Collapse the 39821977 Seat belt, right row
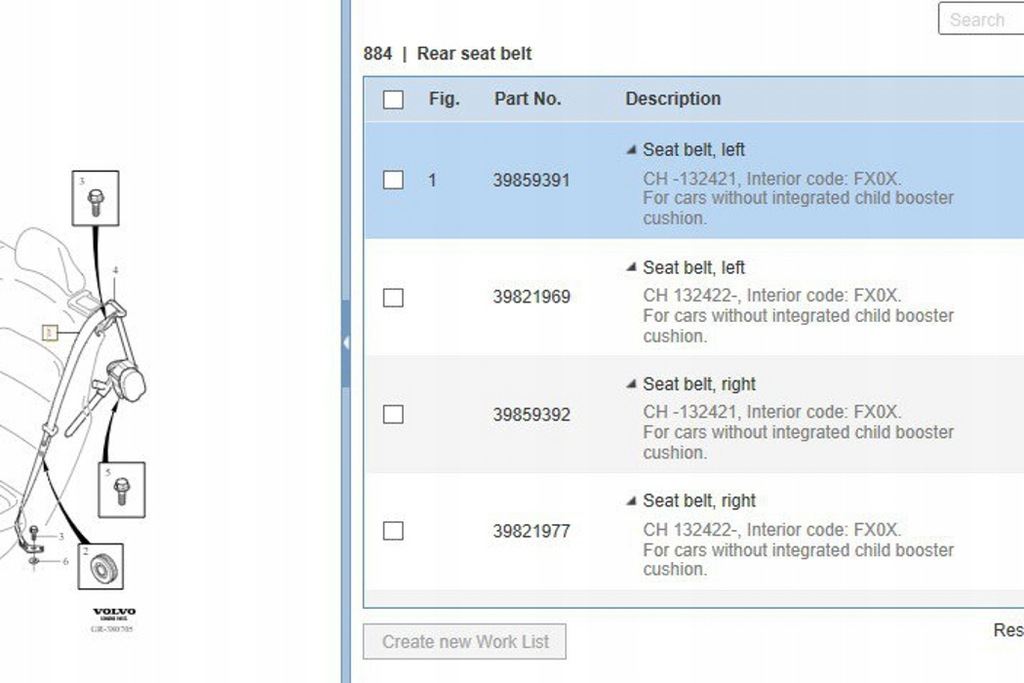Screen dimensions: 1024x683 631,501
